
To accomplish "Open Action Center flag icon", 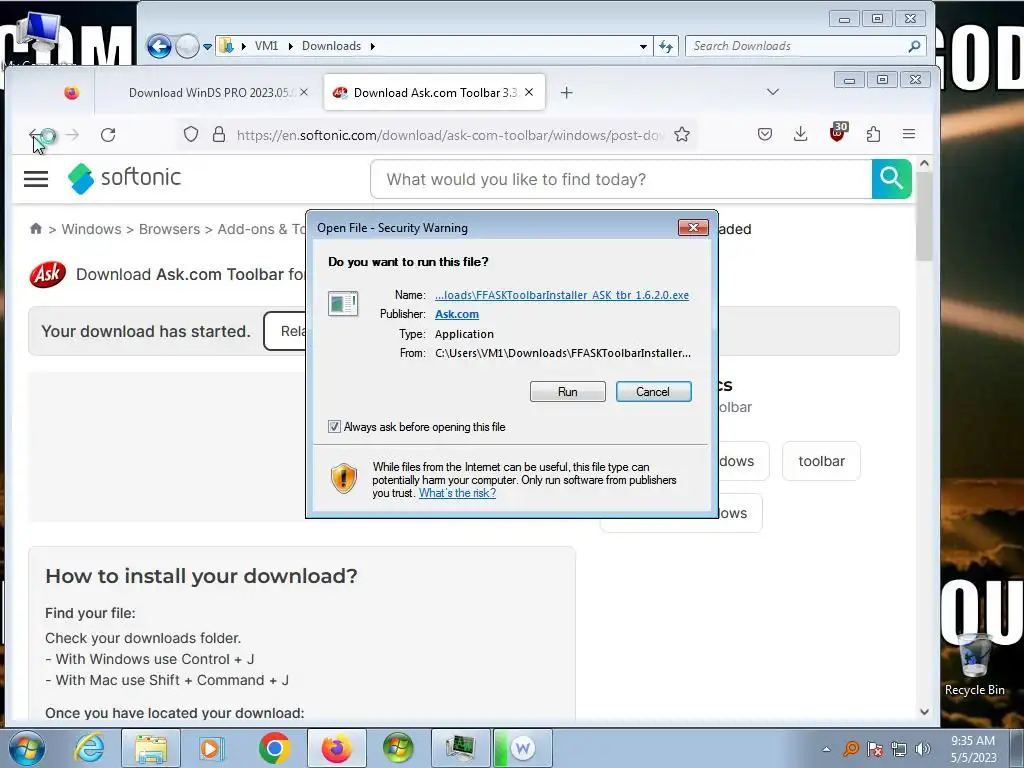I will pyautogui.click(x=874, y=749).
